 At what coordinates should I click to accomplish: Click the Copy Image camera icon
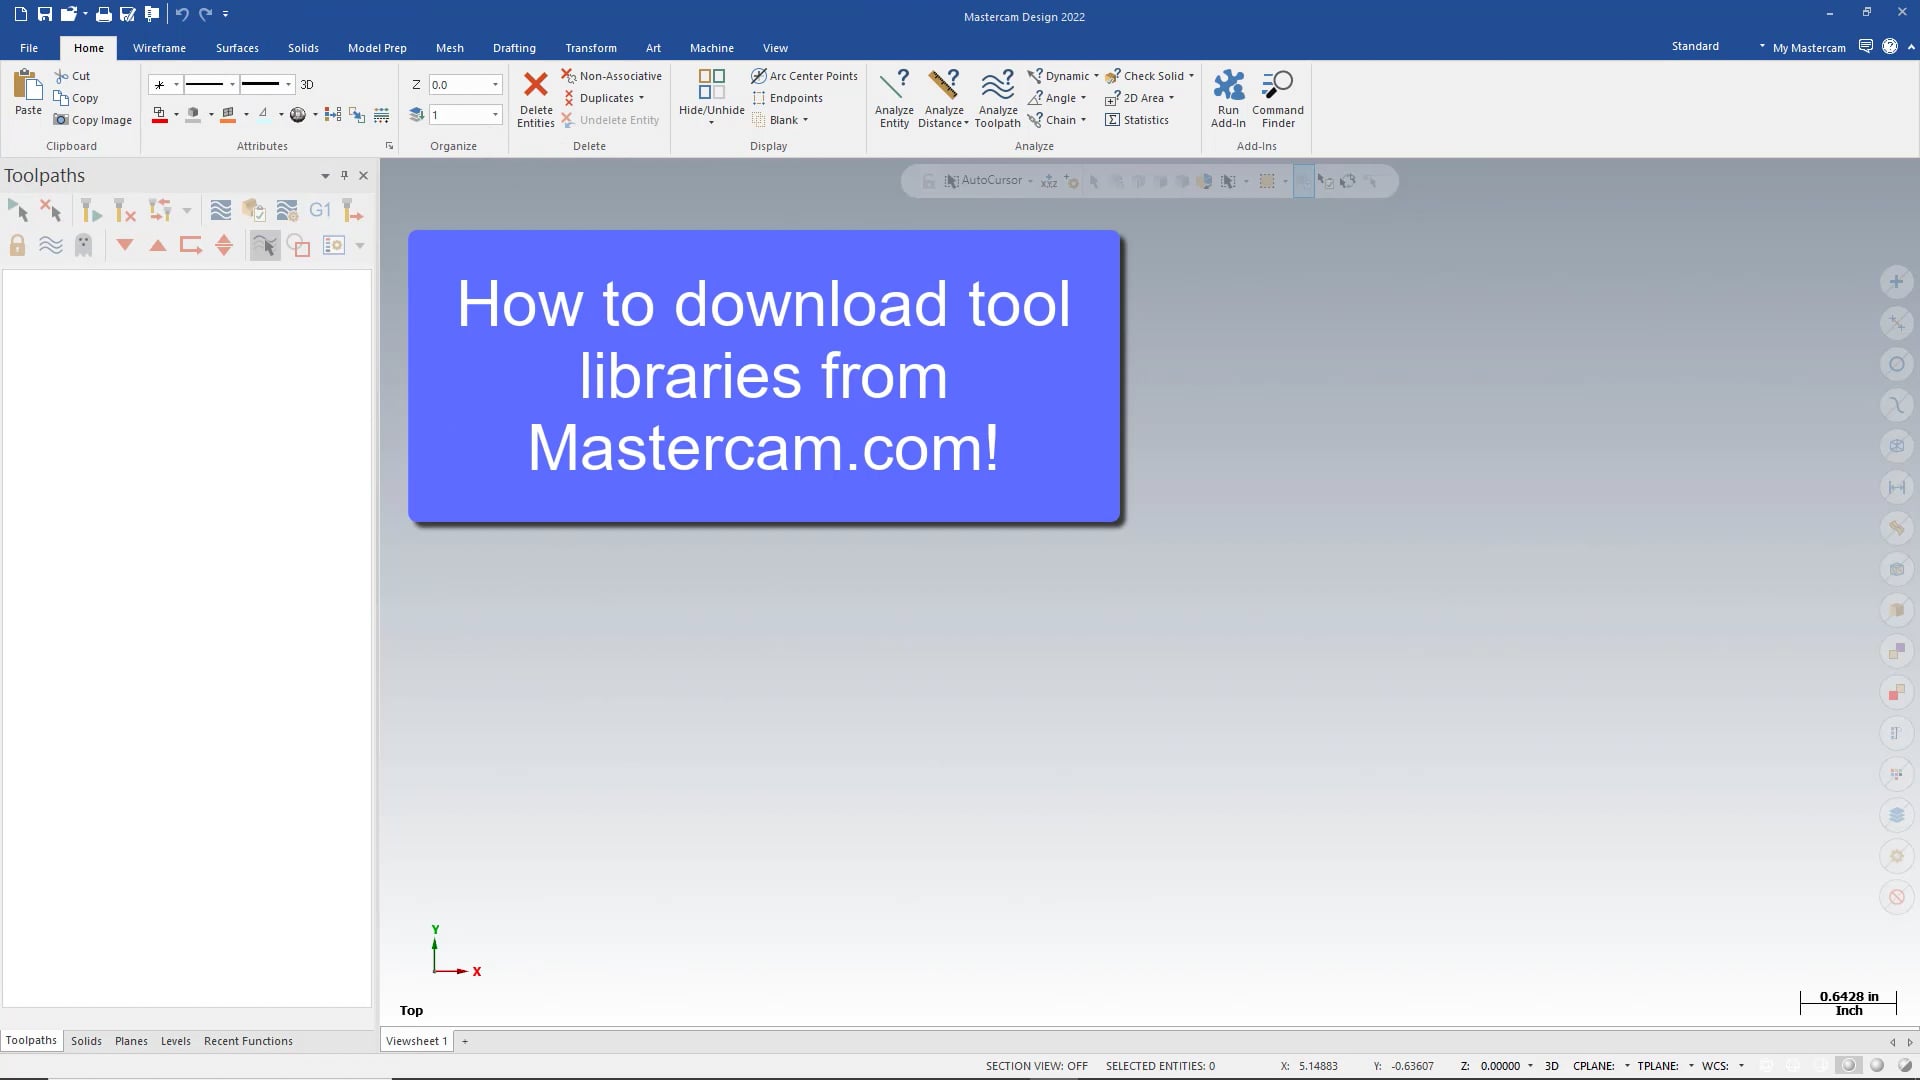[61, 120]
